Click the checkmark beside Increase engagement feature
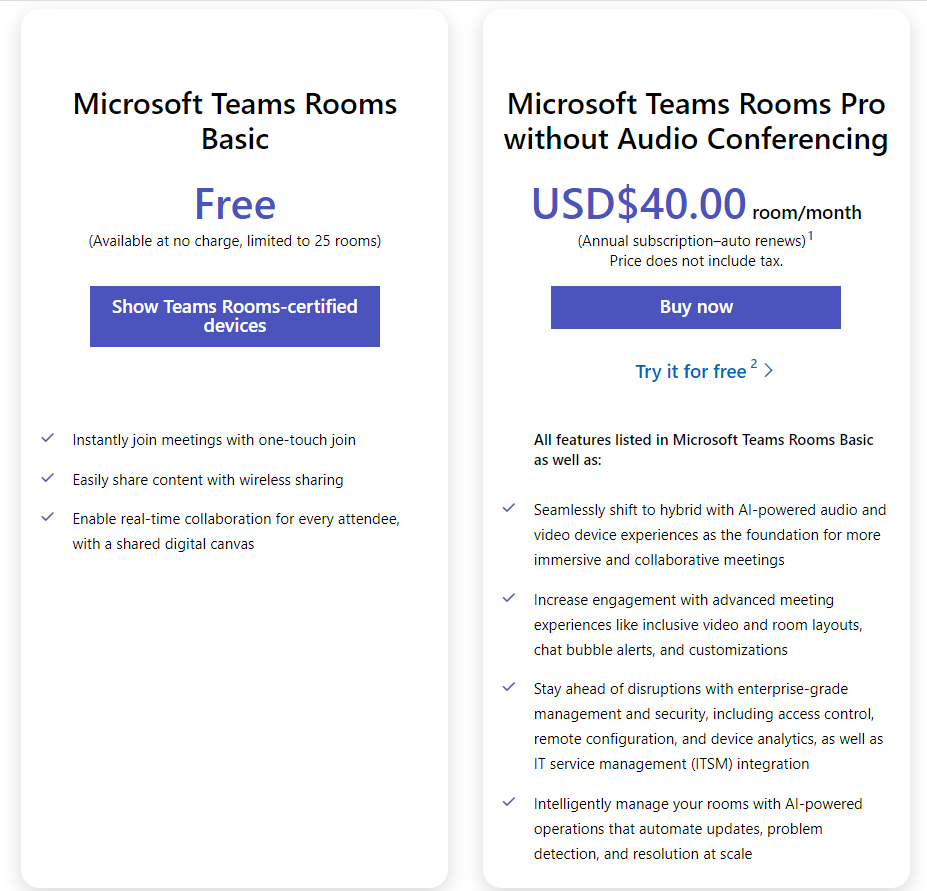The image size is (927, 891). click(x=509, y=598)
